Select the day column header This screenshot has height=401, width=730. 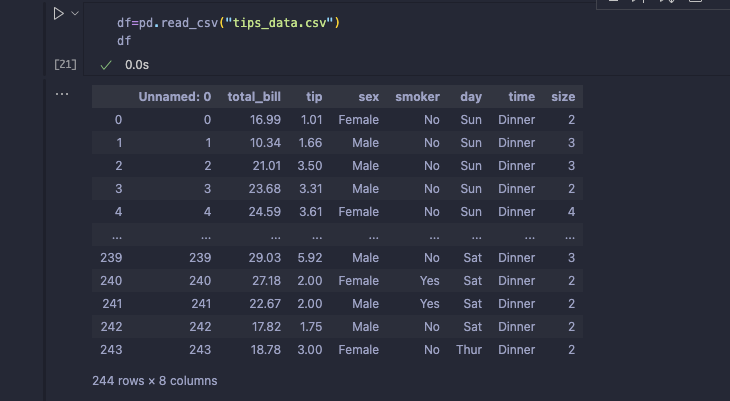[x=471, y=97]
